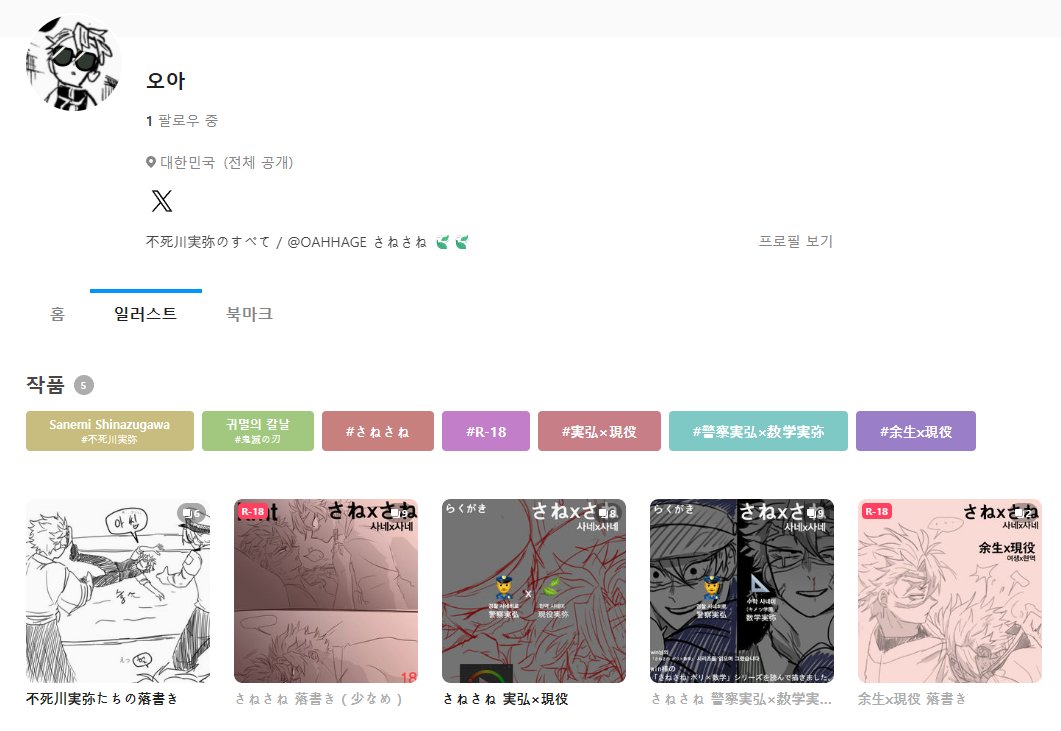Select the #さねさね tag
This screenshot has width=1061, height=731.
[x=378, y=430]
